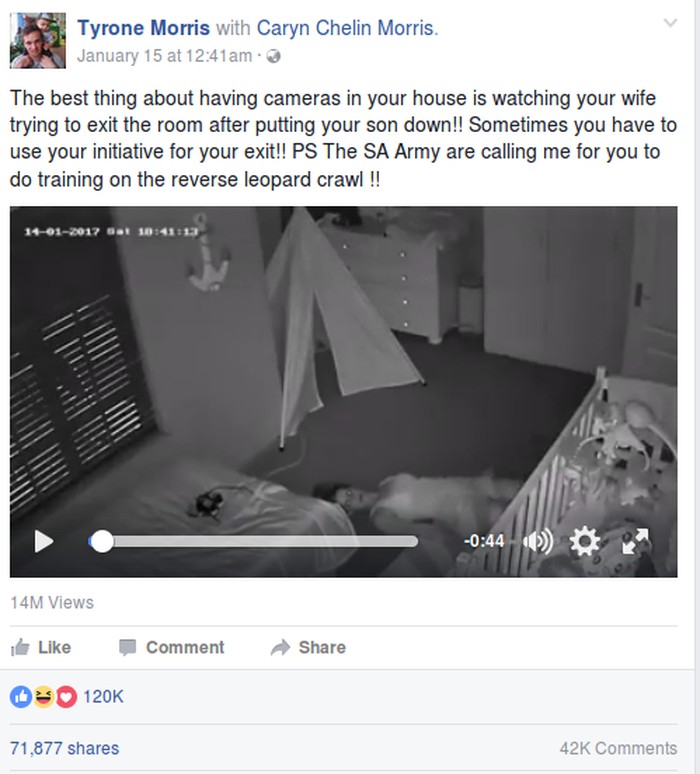Open the Comment box on post

[171, 647]
